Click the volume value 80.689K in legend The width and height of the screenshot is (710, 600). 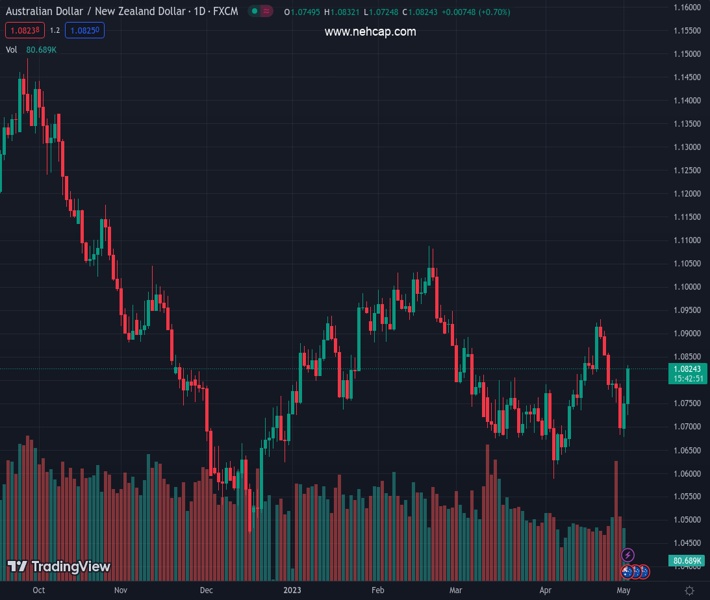(41, 50)
